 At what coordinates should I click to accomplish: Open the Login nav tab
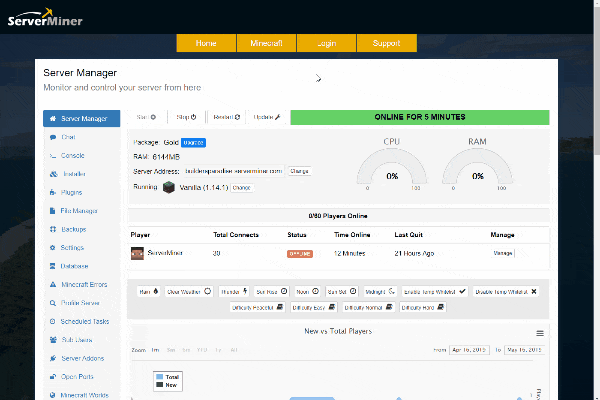click(x=326, y=43)
